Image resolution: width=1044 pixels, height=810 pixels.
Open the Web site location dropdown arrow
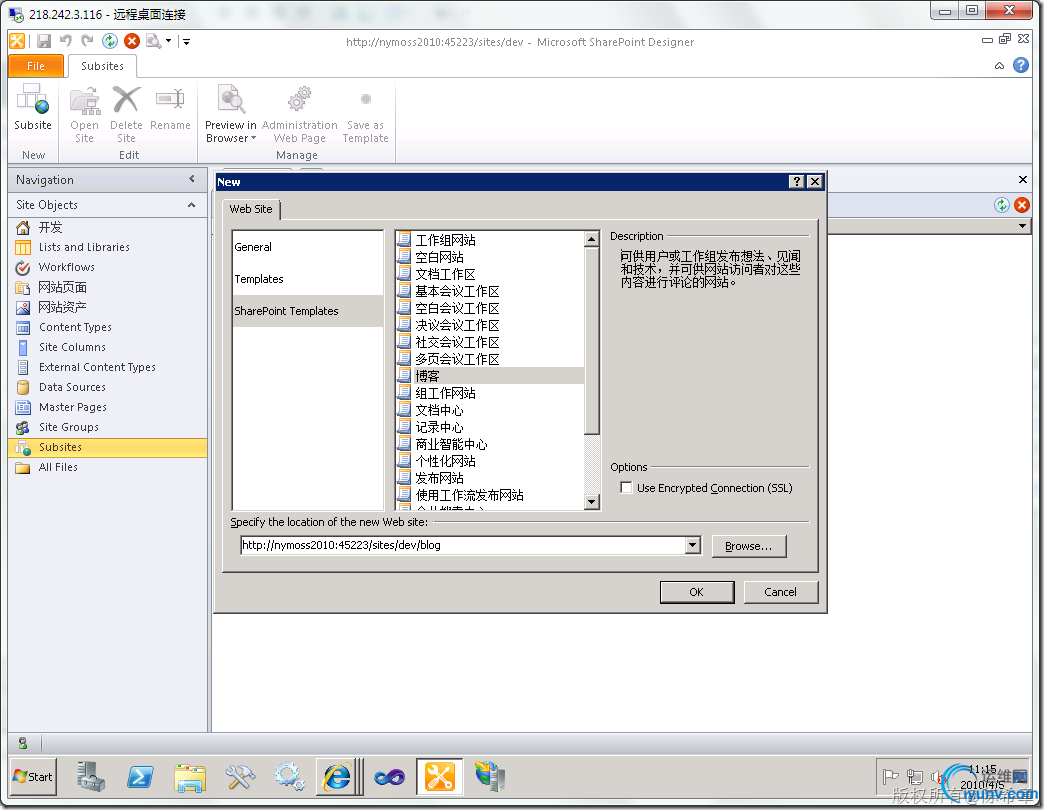tap(692, 546)
